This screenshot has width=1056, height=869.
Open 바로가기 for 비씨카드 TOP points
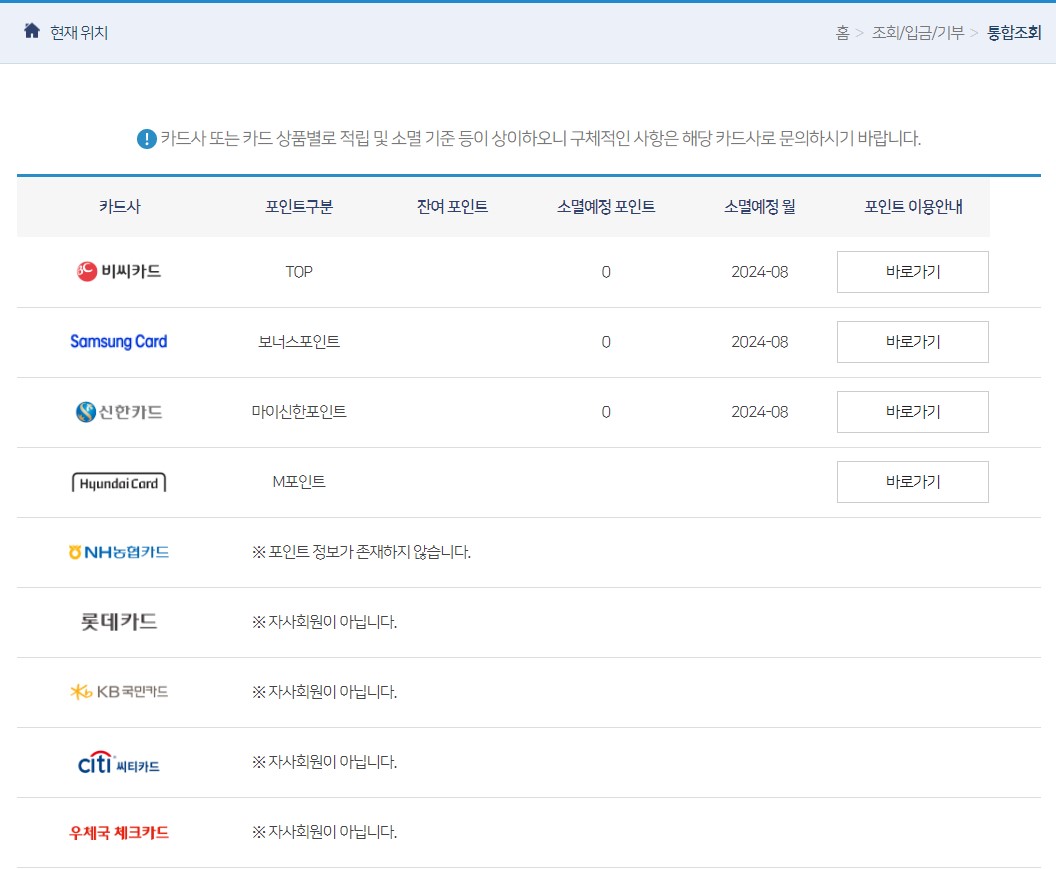click(911, 271)
